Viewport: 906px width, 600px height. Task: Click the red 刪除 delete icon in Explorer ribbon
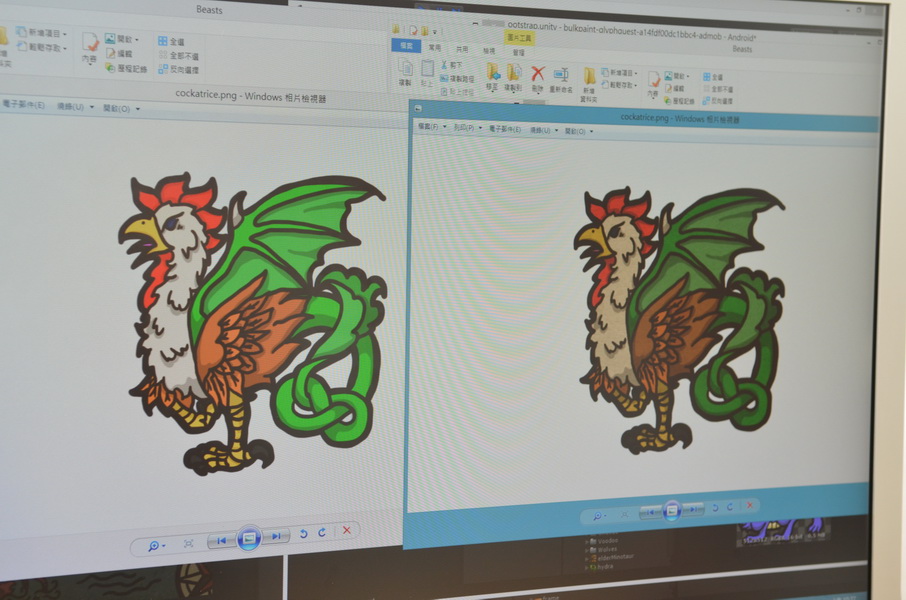coord(538,73)
